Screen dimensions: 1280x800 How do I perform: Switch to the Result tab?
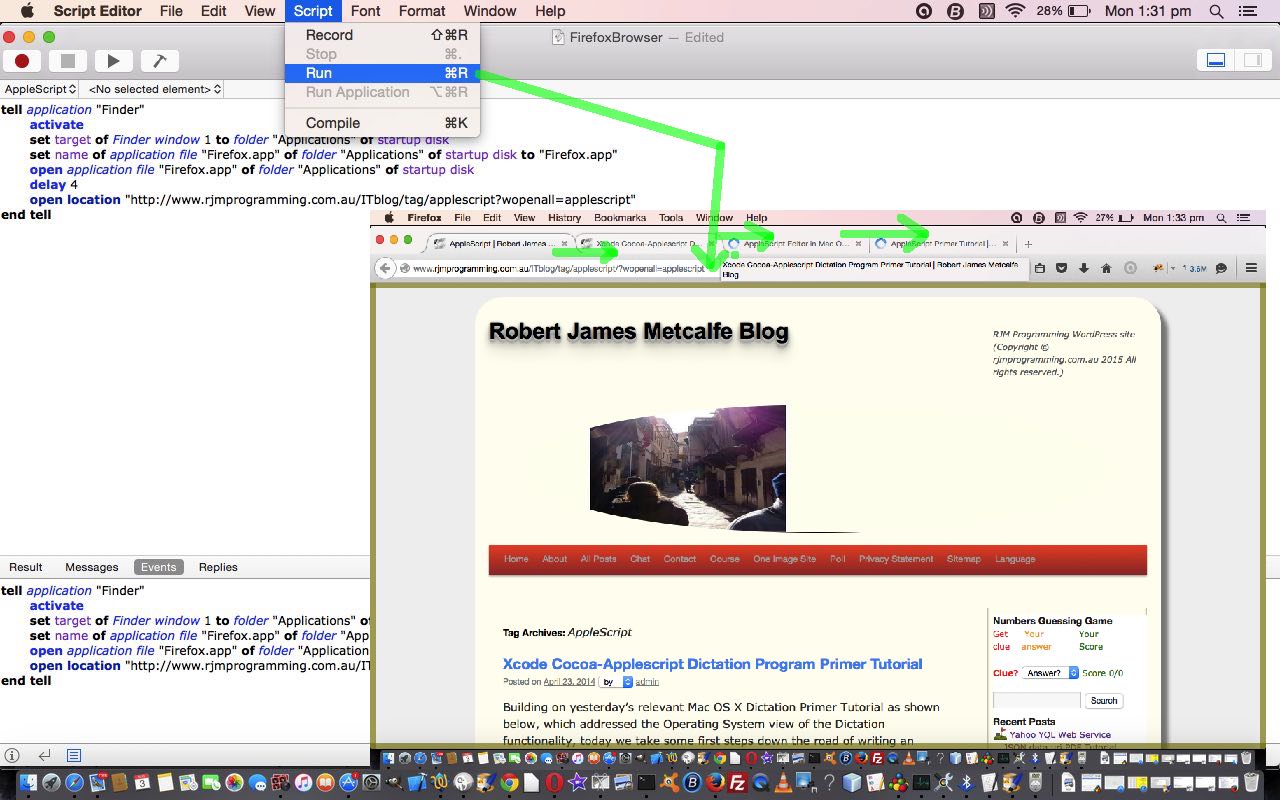click(26, 567)
